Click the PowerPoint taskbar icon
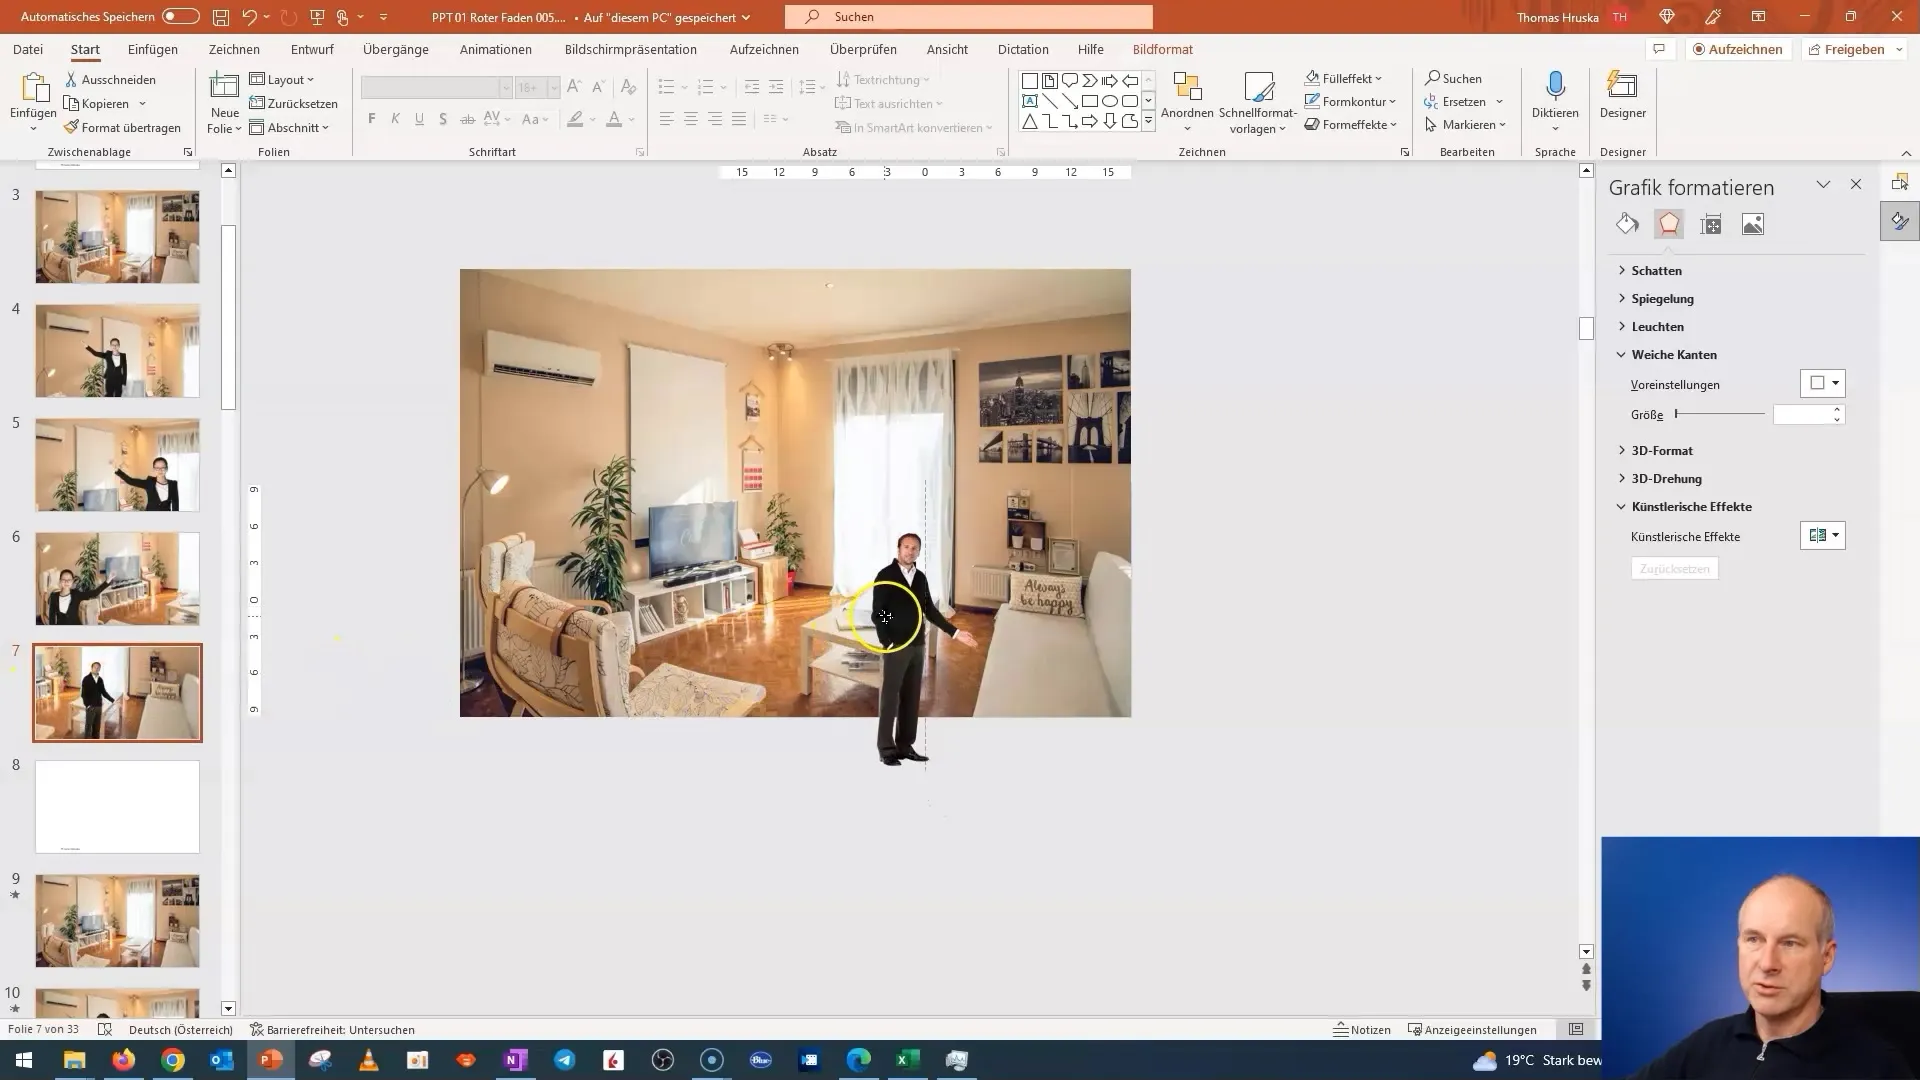 270,1059
